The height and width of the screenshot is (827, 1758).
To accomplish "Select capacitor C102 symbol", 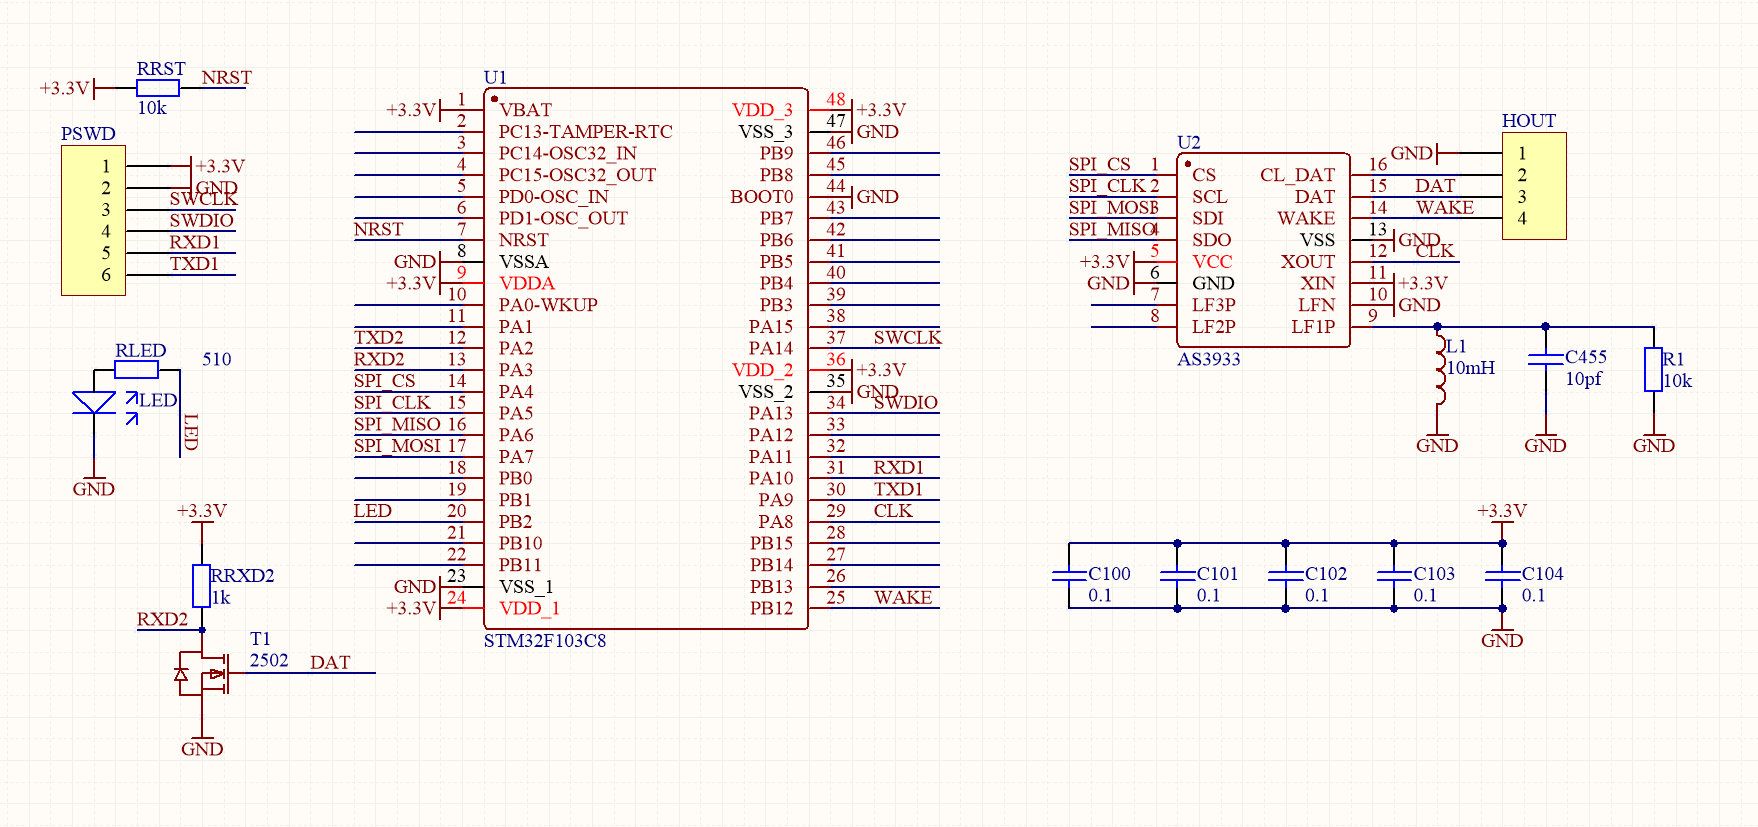I will point(1286,575).
